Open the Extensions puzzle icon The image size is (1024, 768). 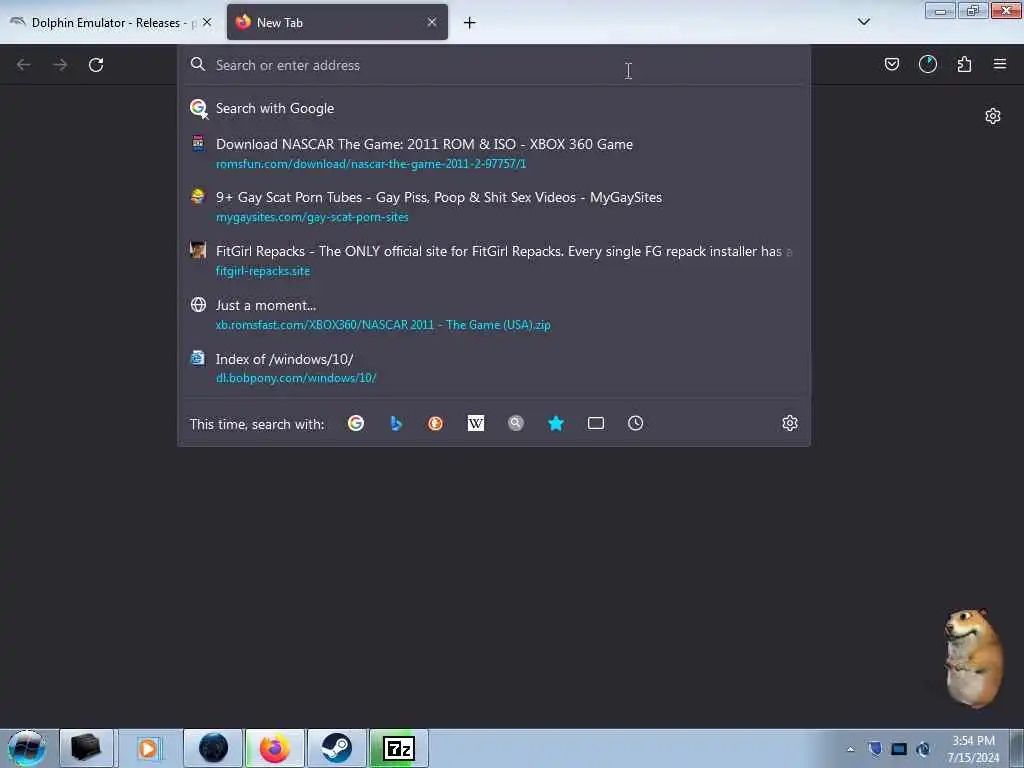click(x=964, y=64)
